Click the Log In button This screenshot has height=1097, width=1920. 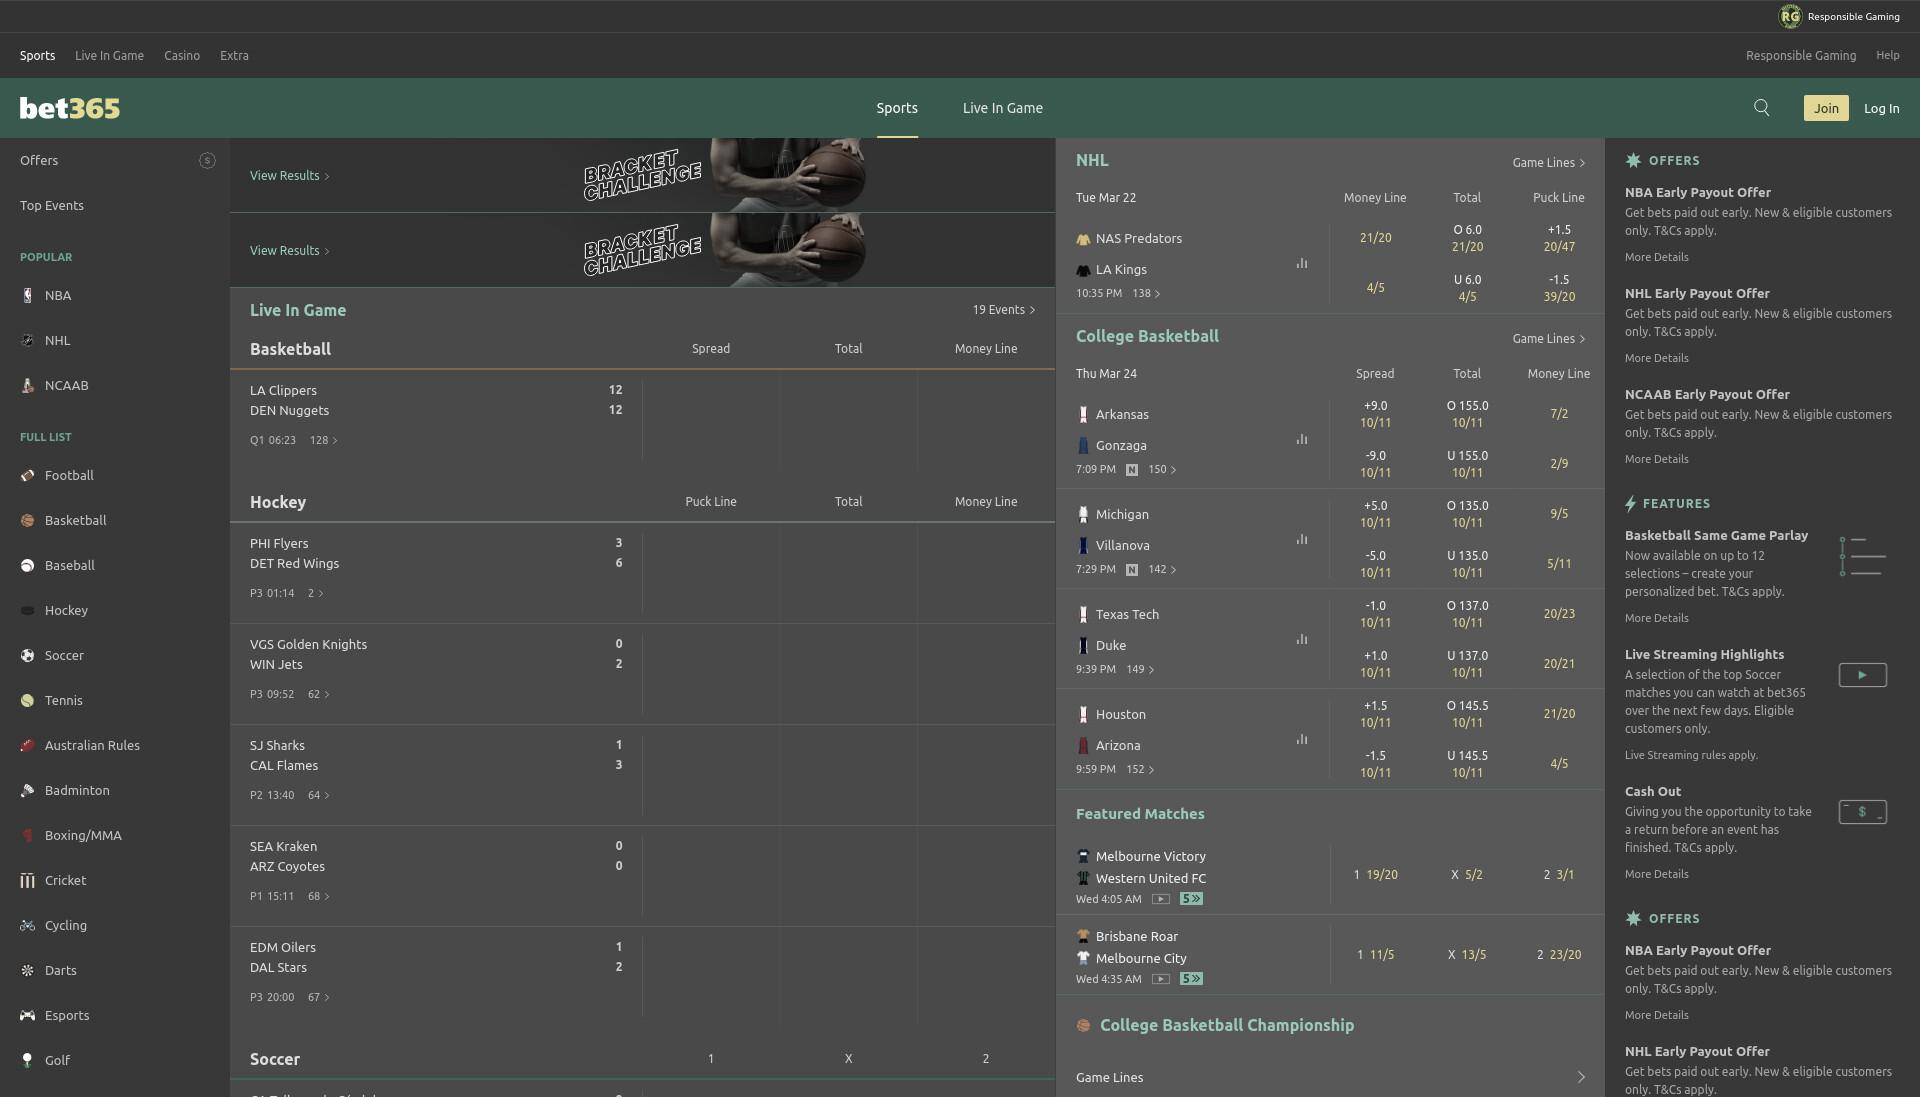coord(1882,108)
